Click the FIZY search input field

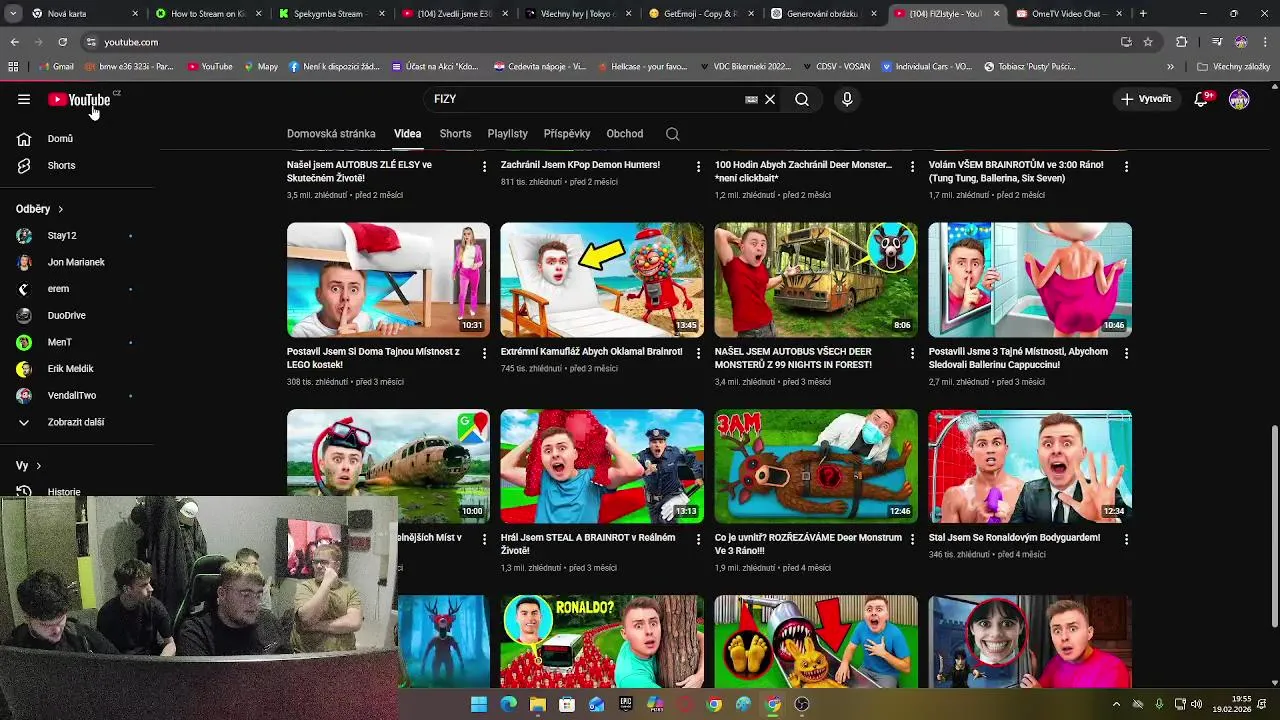point(585,99)
